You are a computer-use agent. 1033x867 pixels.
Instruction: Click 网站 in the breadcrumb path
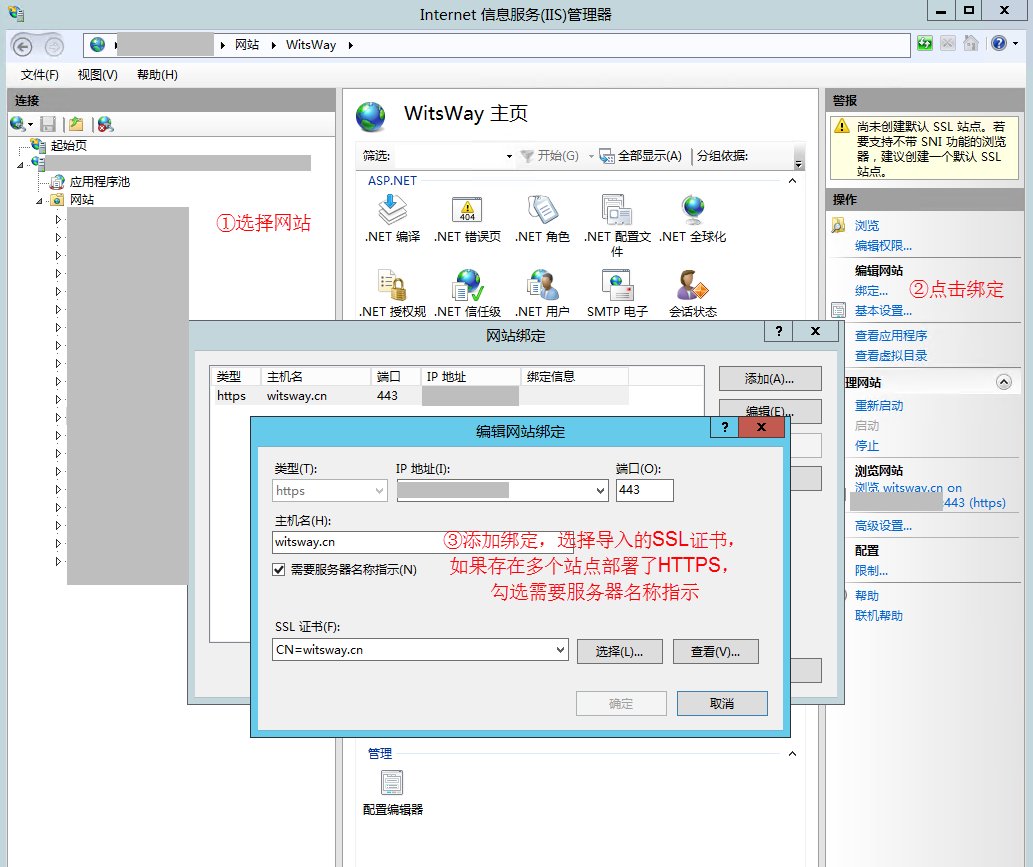pyautogui.click(x=247, y=45)
